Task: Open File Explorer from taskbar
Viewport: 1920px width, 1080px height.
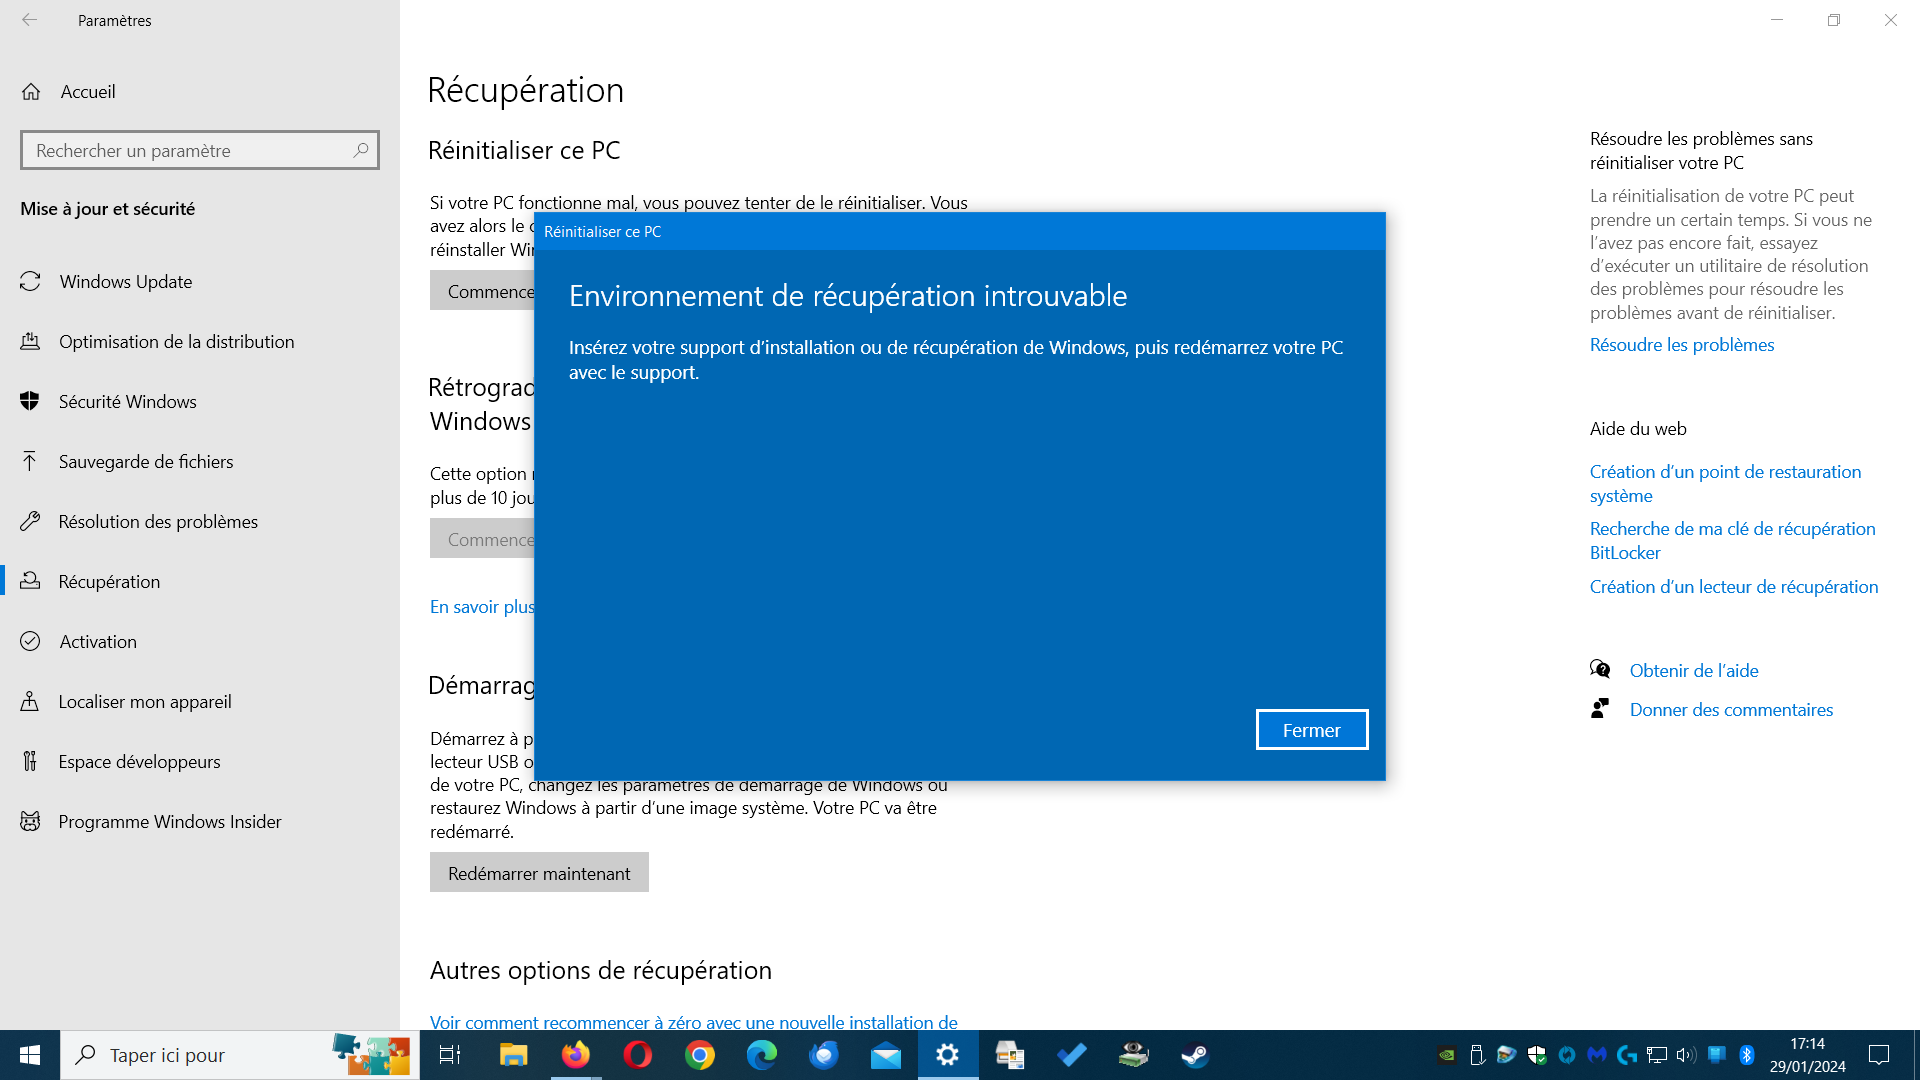Action: (x=513, y=1055)
